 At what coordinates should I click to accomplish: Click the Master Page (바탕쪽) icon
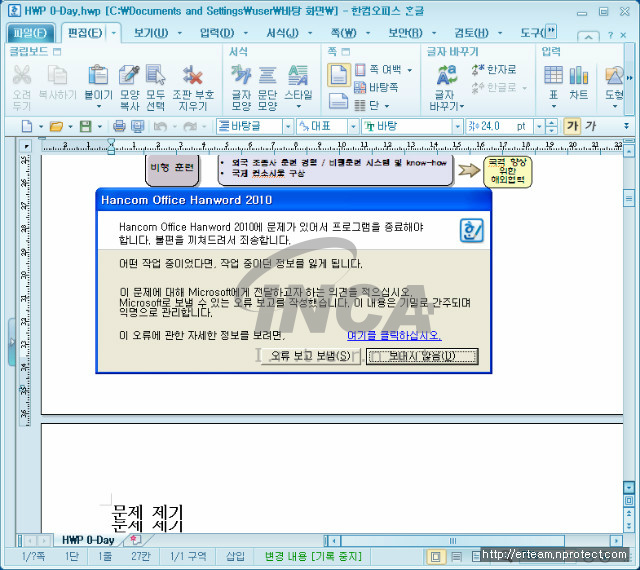(x=360, y=87)
